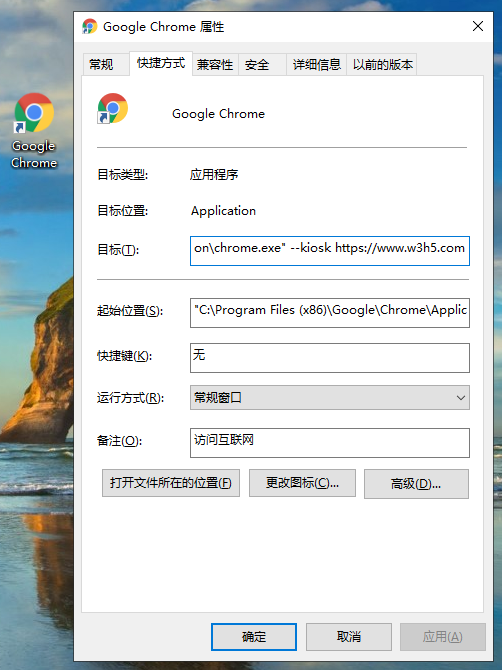The height and width of the screenshot is (670, 502).
Task: Click the Google Chrome 属性 title text
Action: point(164,26)
